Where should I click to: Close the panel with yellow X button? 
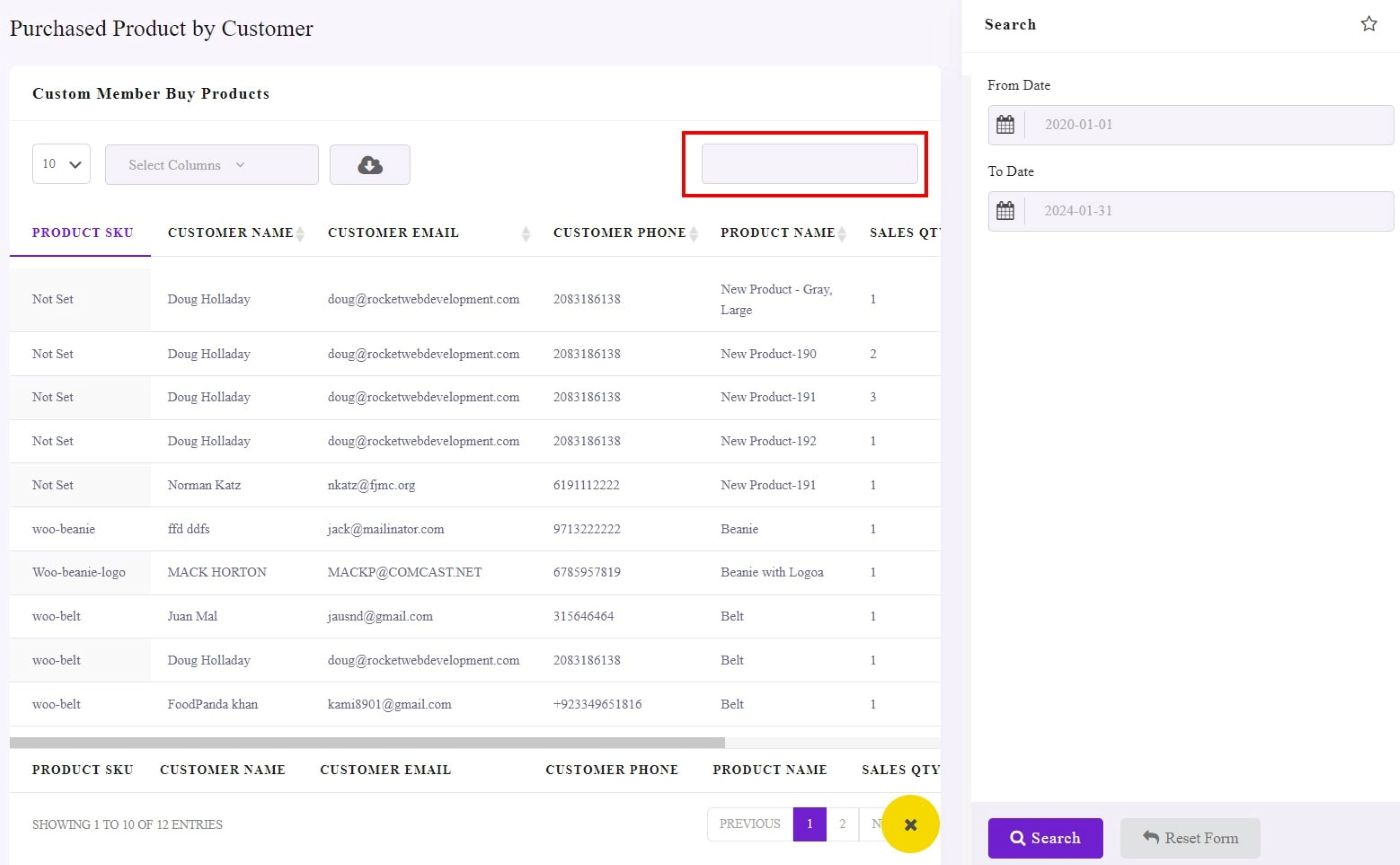coord(910,824)
